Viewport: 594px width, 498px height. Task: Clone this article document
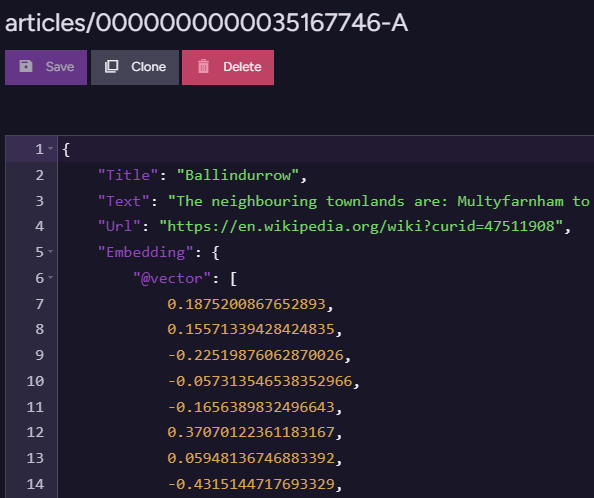[x=135, y=67]
